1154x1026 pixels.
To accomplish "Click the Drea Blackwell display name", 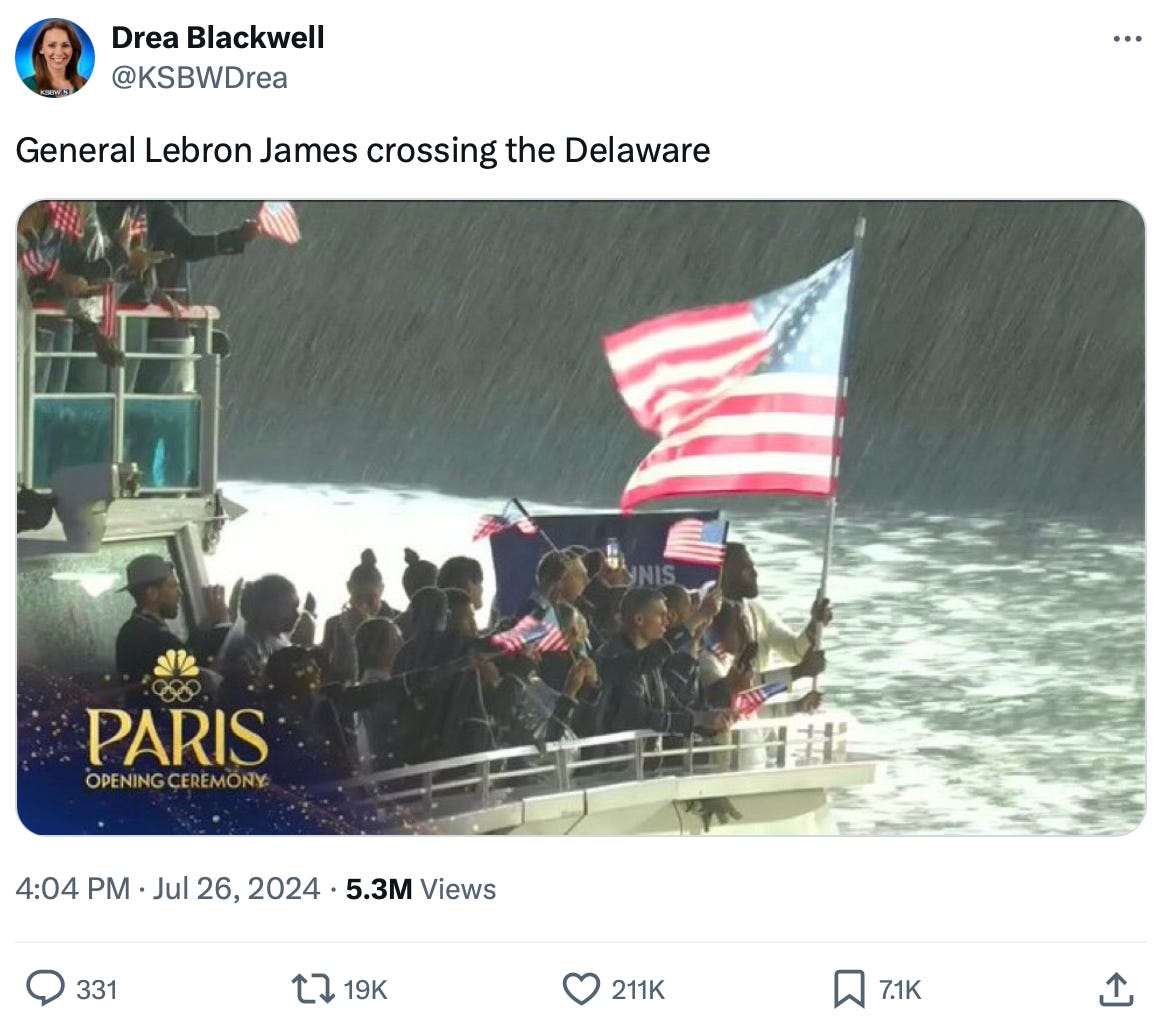I will pos(217,38).
